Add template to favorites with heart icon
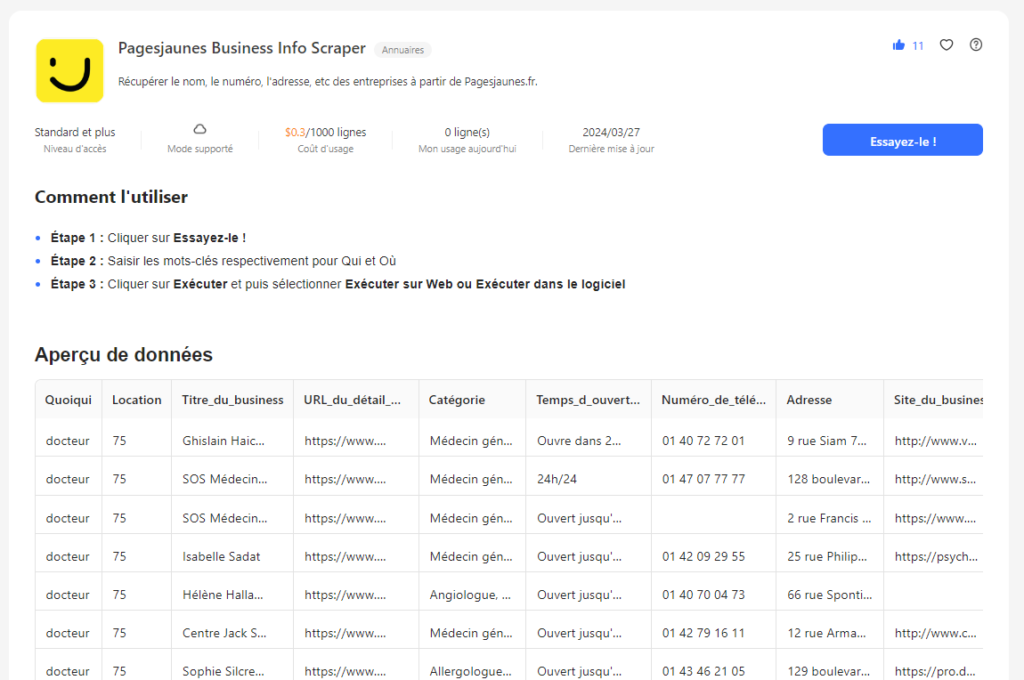The height and width of the screenshot is (680, 1024). click(946, 45)
